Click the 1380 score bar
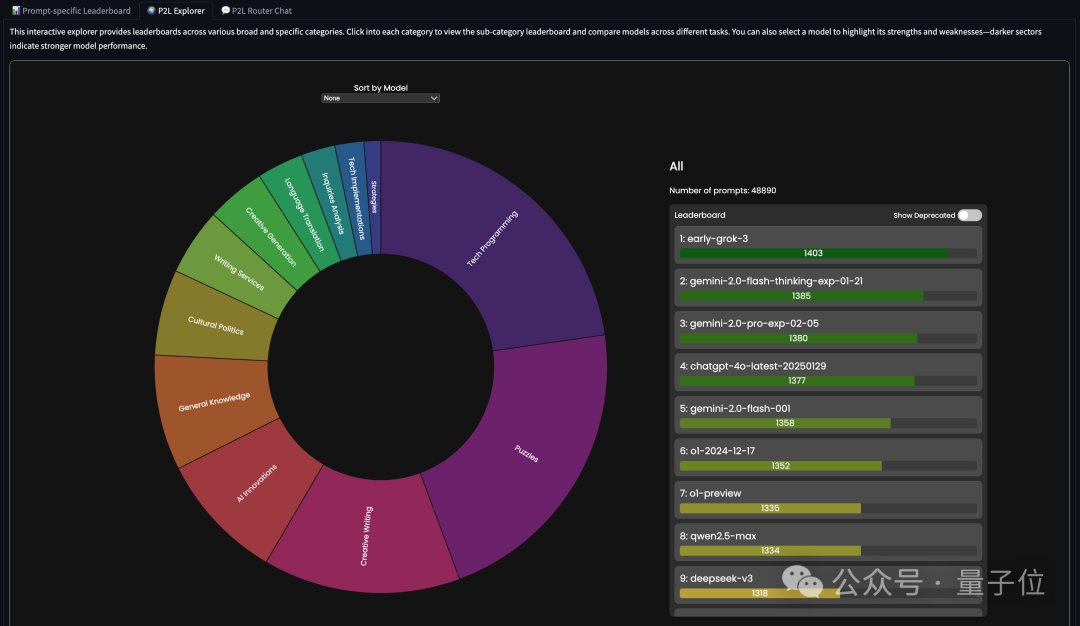 tap(798, 338)
